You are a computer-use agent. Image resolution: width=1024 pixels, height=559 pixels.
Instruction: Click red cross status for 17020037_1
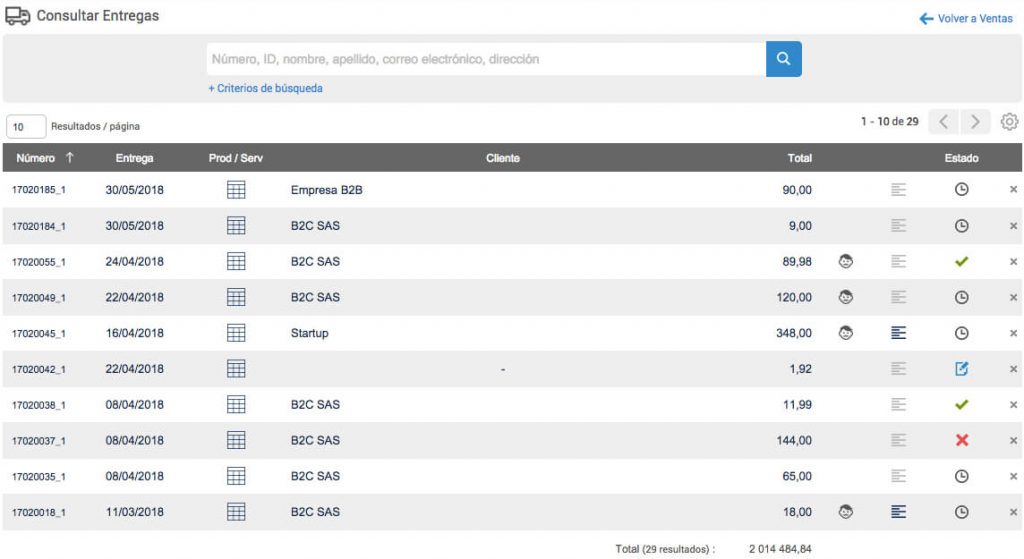961,440
